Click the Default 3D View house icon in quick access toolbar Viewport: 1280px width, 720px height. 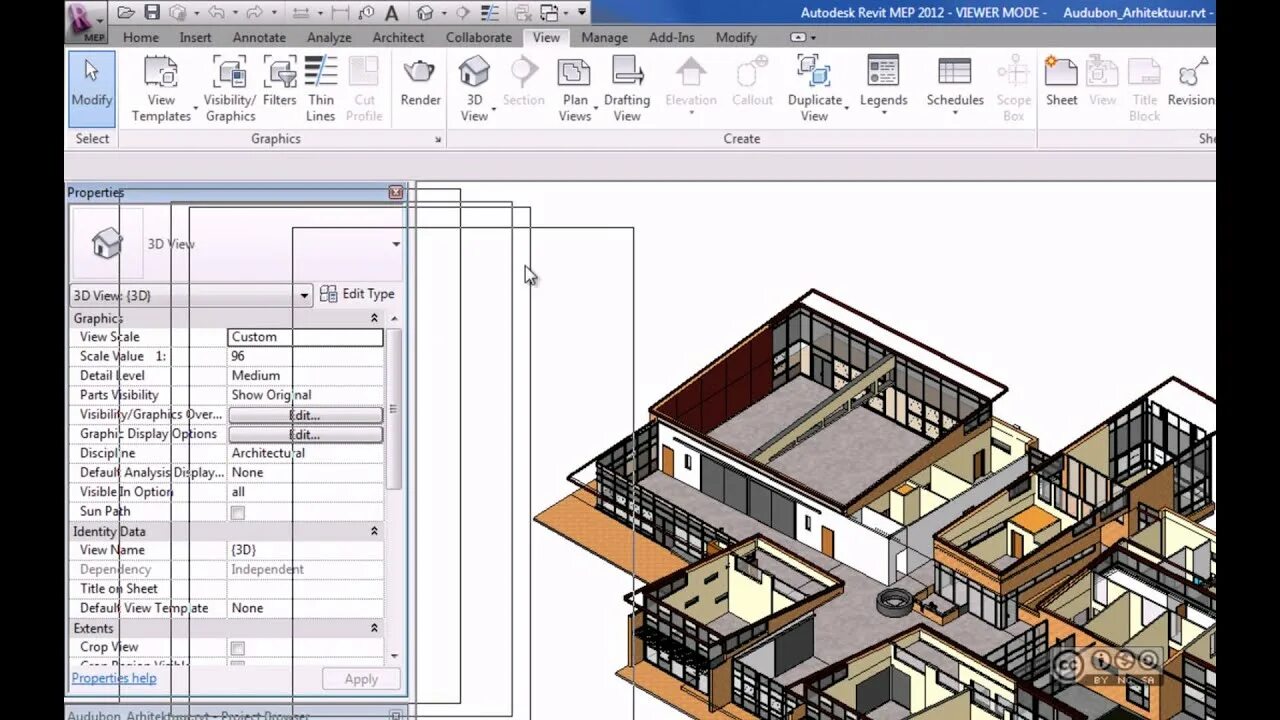(x=426, y=13)
